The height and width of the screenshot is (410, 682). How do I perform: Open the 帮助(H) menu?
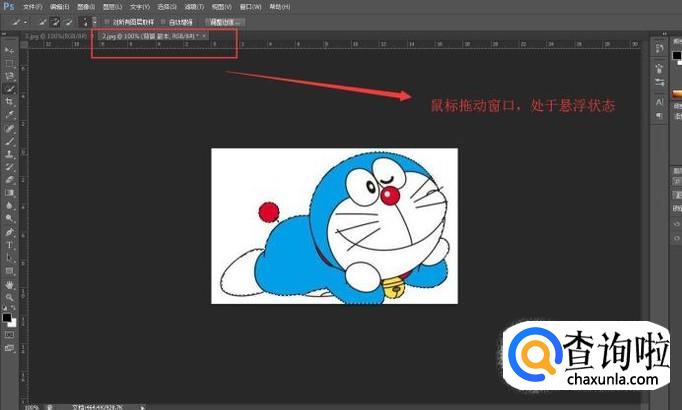pos(279,7)
